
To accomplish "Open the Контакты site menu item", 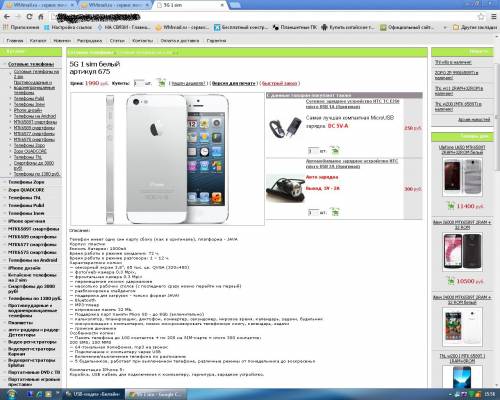I will click(x=143, y=41).
